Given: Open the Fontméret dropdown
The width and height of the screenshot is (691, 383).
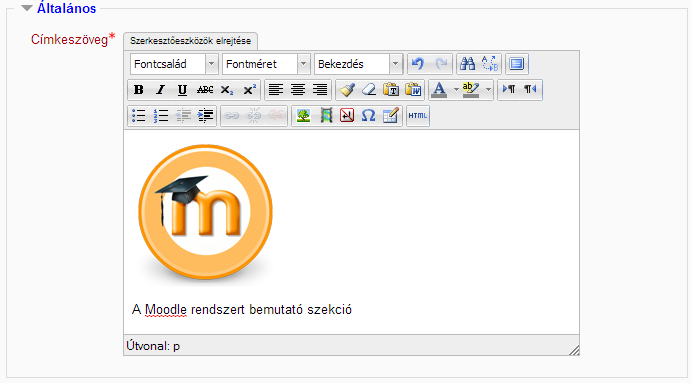Looking at the screenshot, I should click(266, 64).
